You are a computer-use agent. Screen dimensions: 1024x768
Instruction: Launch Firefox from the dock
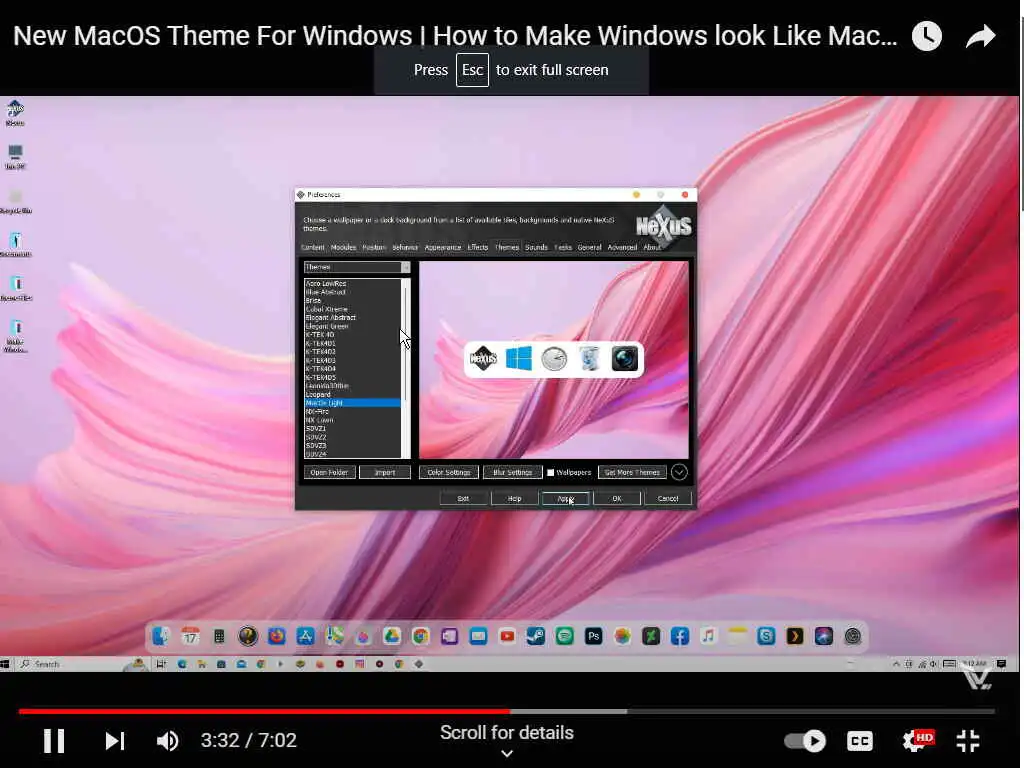click(277, 636)
